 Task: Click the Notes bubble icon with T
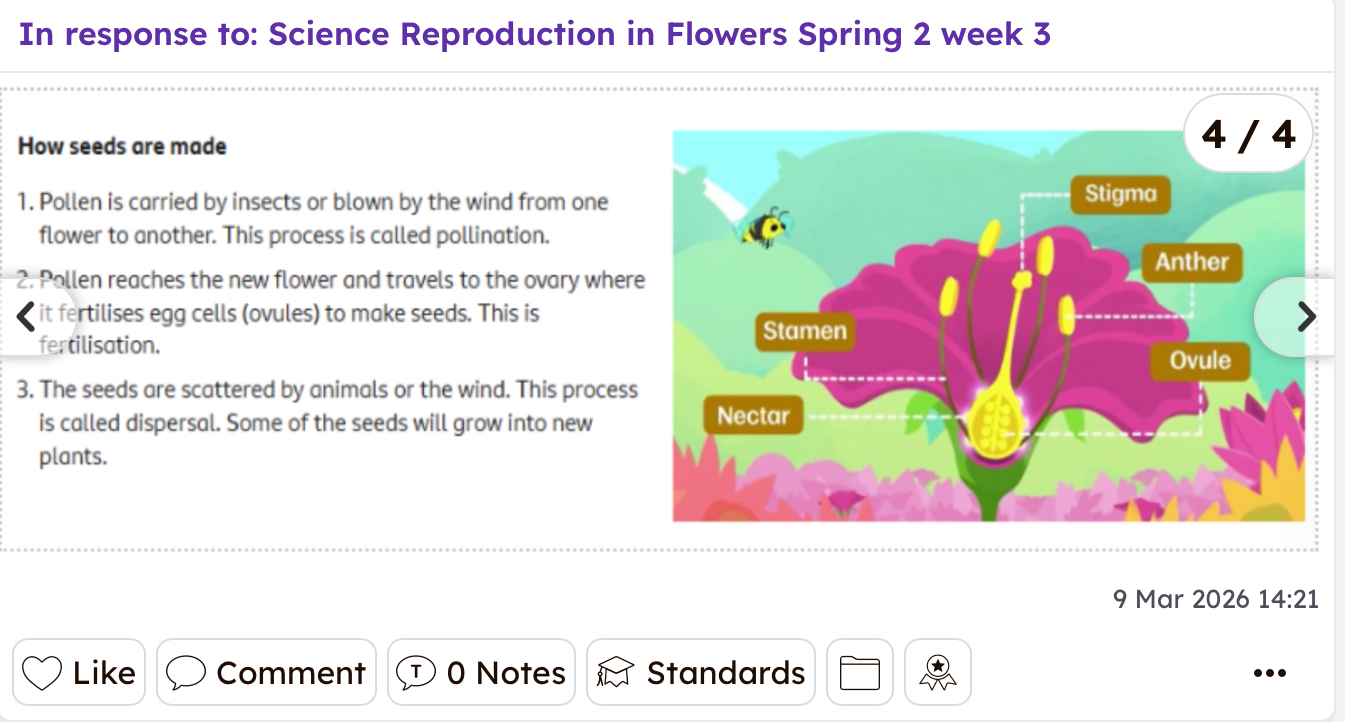click(x=416, y=673)
